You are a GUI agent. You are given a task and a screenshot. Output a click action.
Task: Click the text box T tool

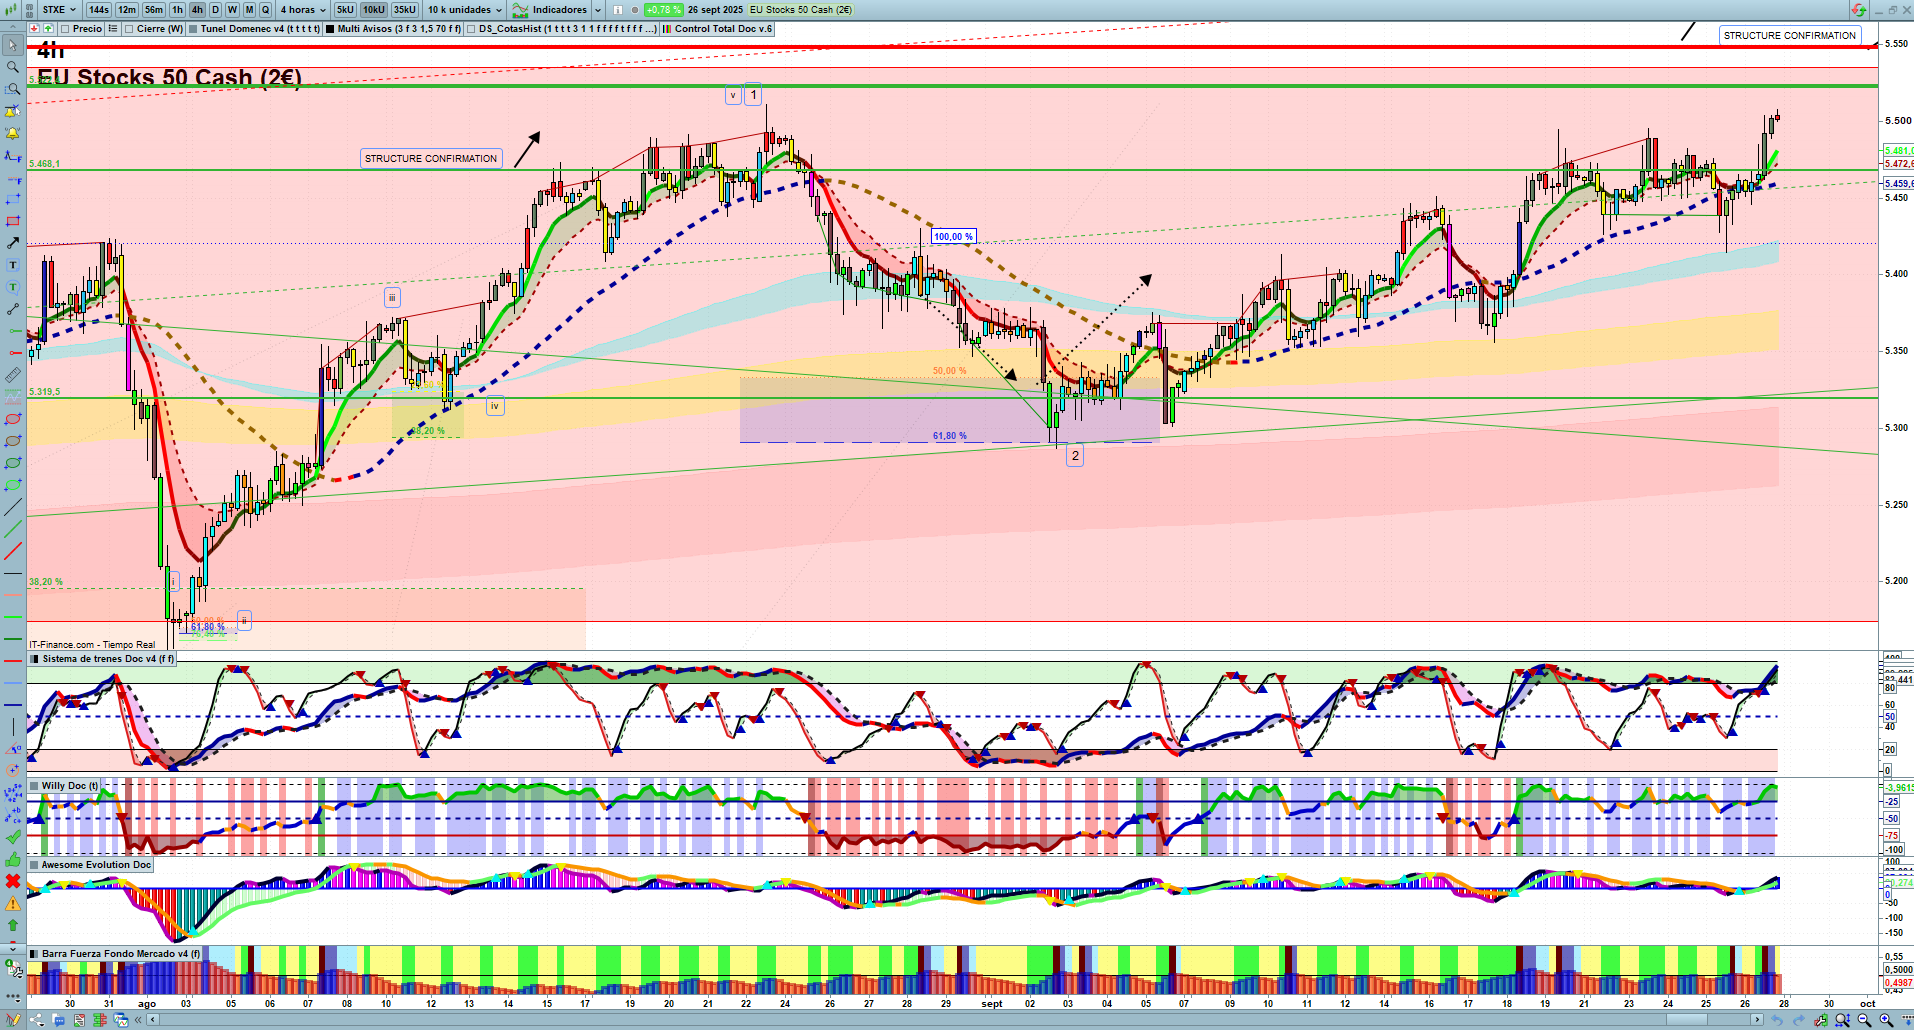click(13, 265)
